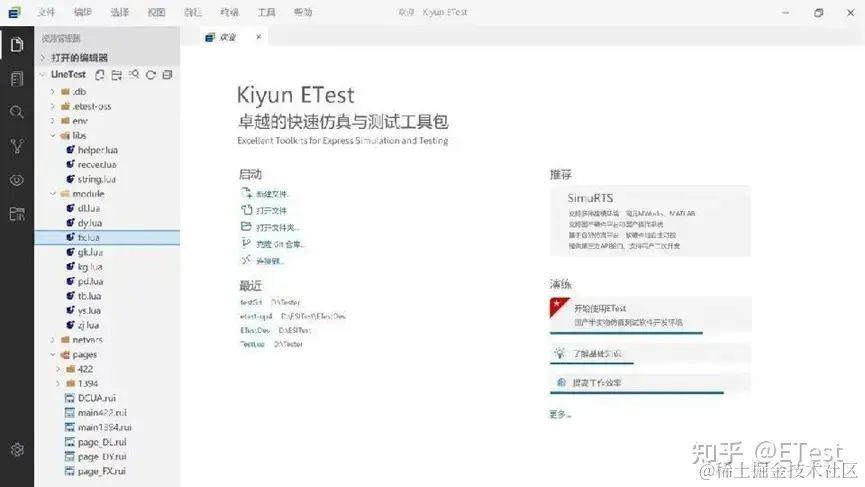The image size is (865, 487).
Task: Open the library panel icon in activity bar
Action: pos(17,214)
